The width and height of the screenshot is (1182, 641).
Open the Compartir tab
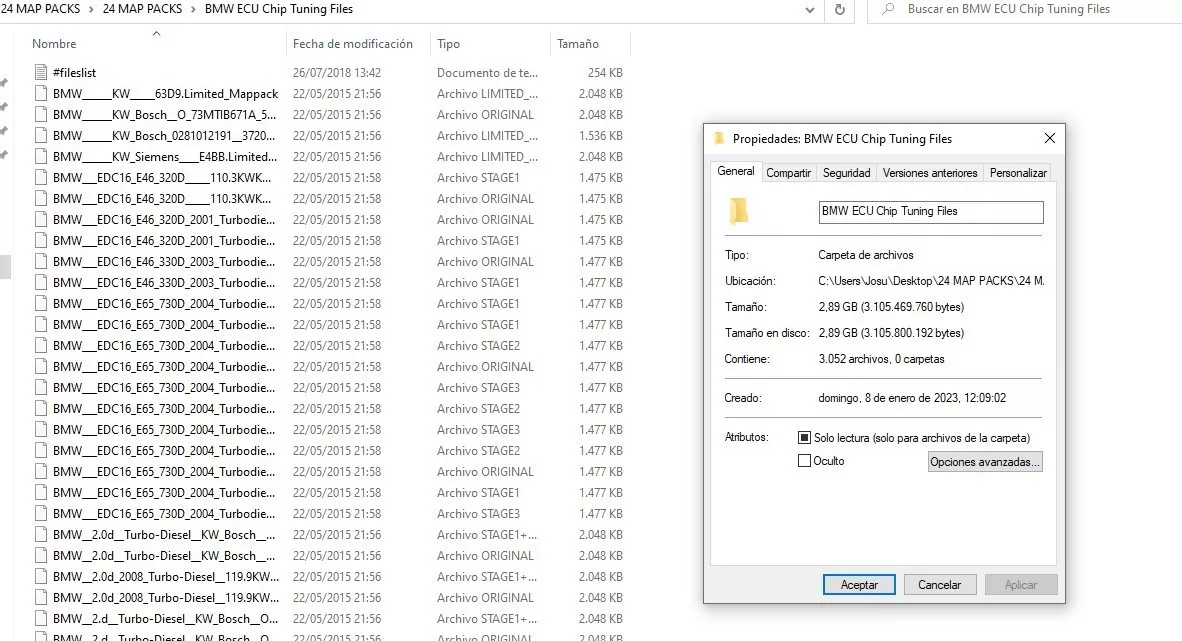click(789, 173)
